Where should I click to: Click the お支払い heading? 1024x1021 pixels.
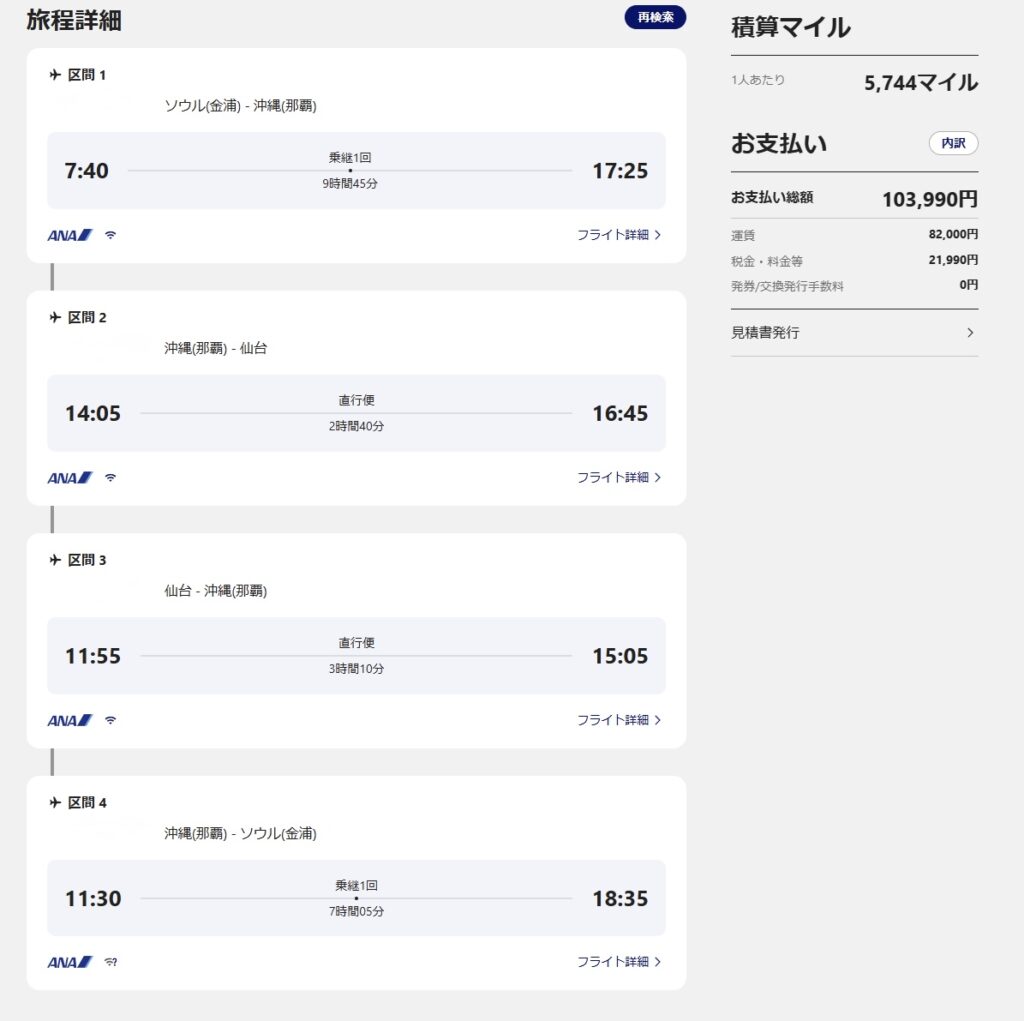coord(778,143)
